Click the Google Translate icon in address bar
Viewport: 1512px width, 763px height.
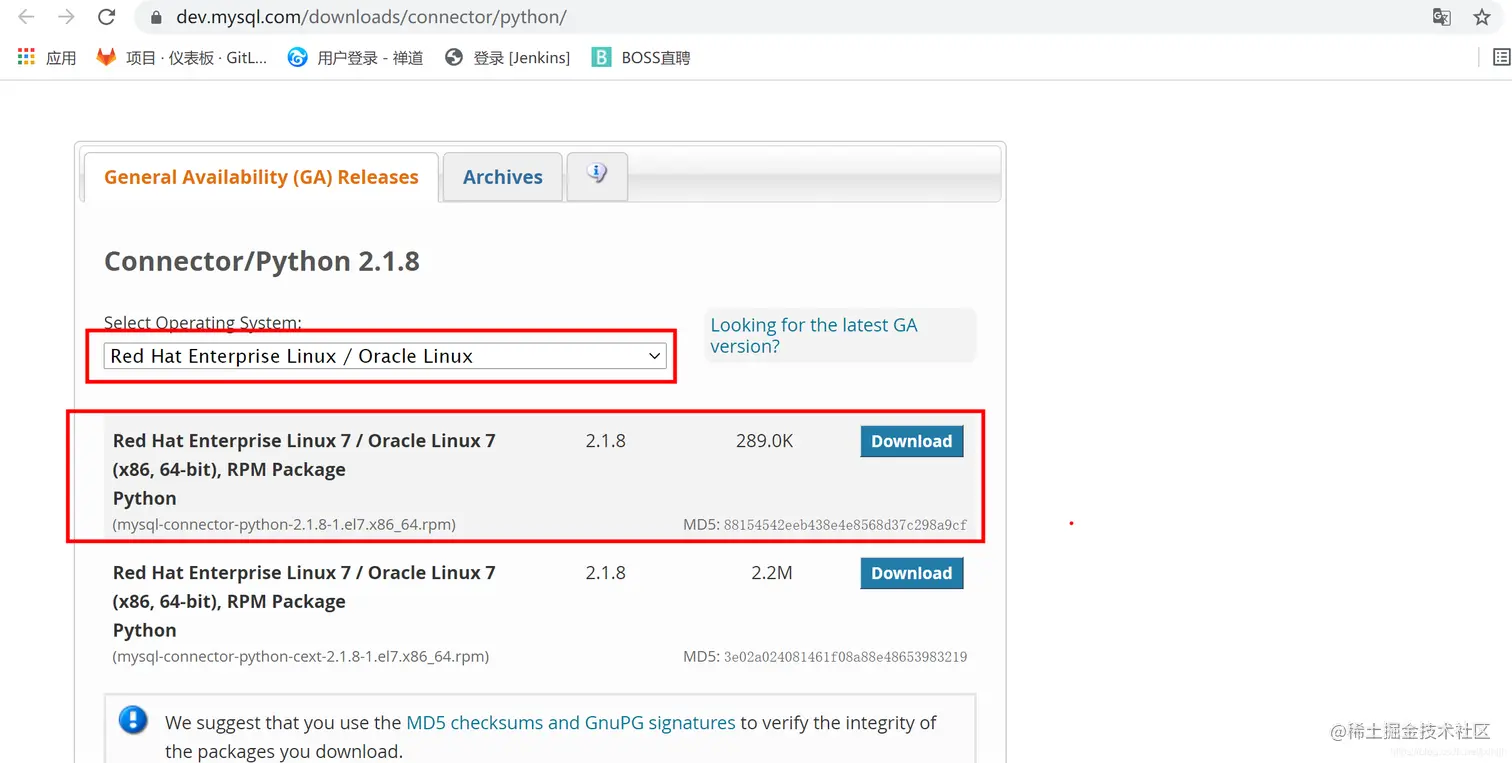point(1441,17)
